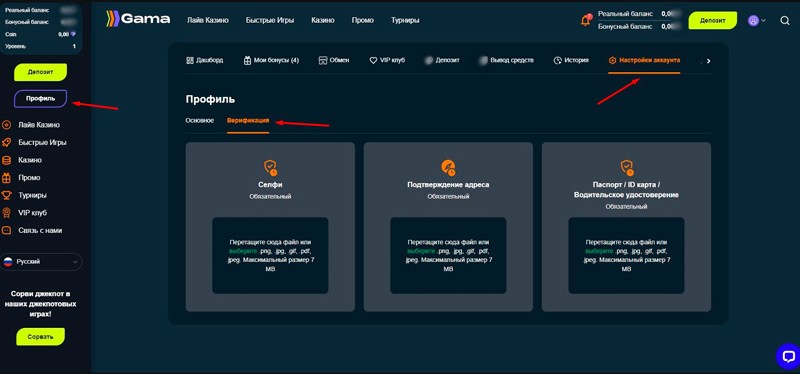Click the Gama logo
This screenshot has width=800, height=374.
point(138,19)
